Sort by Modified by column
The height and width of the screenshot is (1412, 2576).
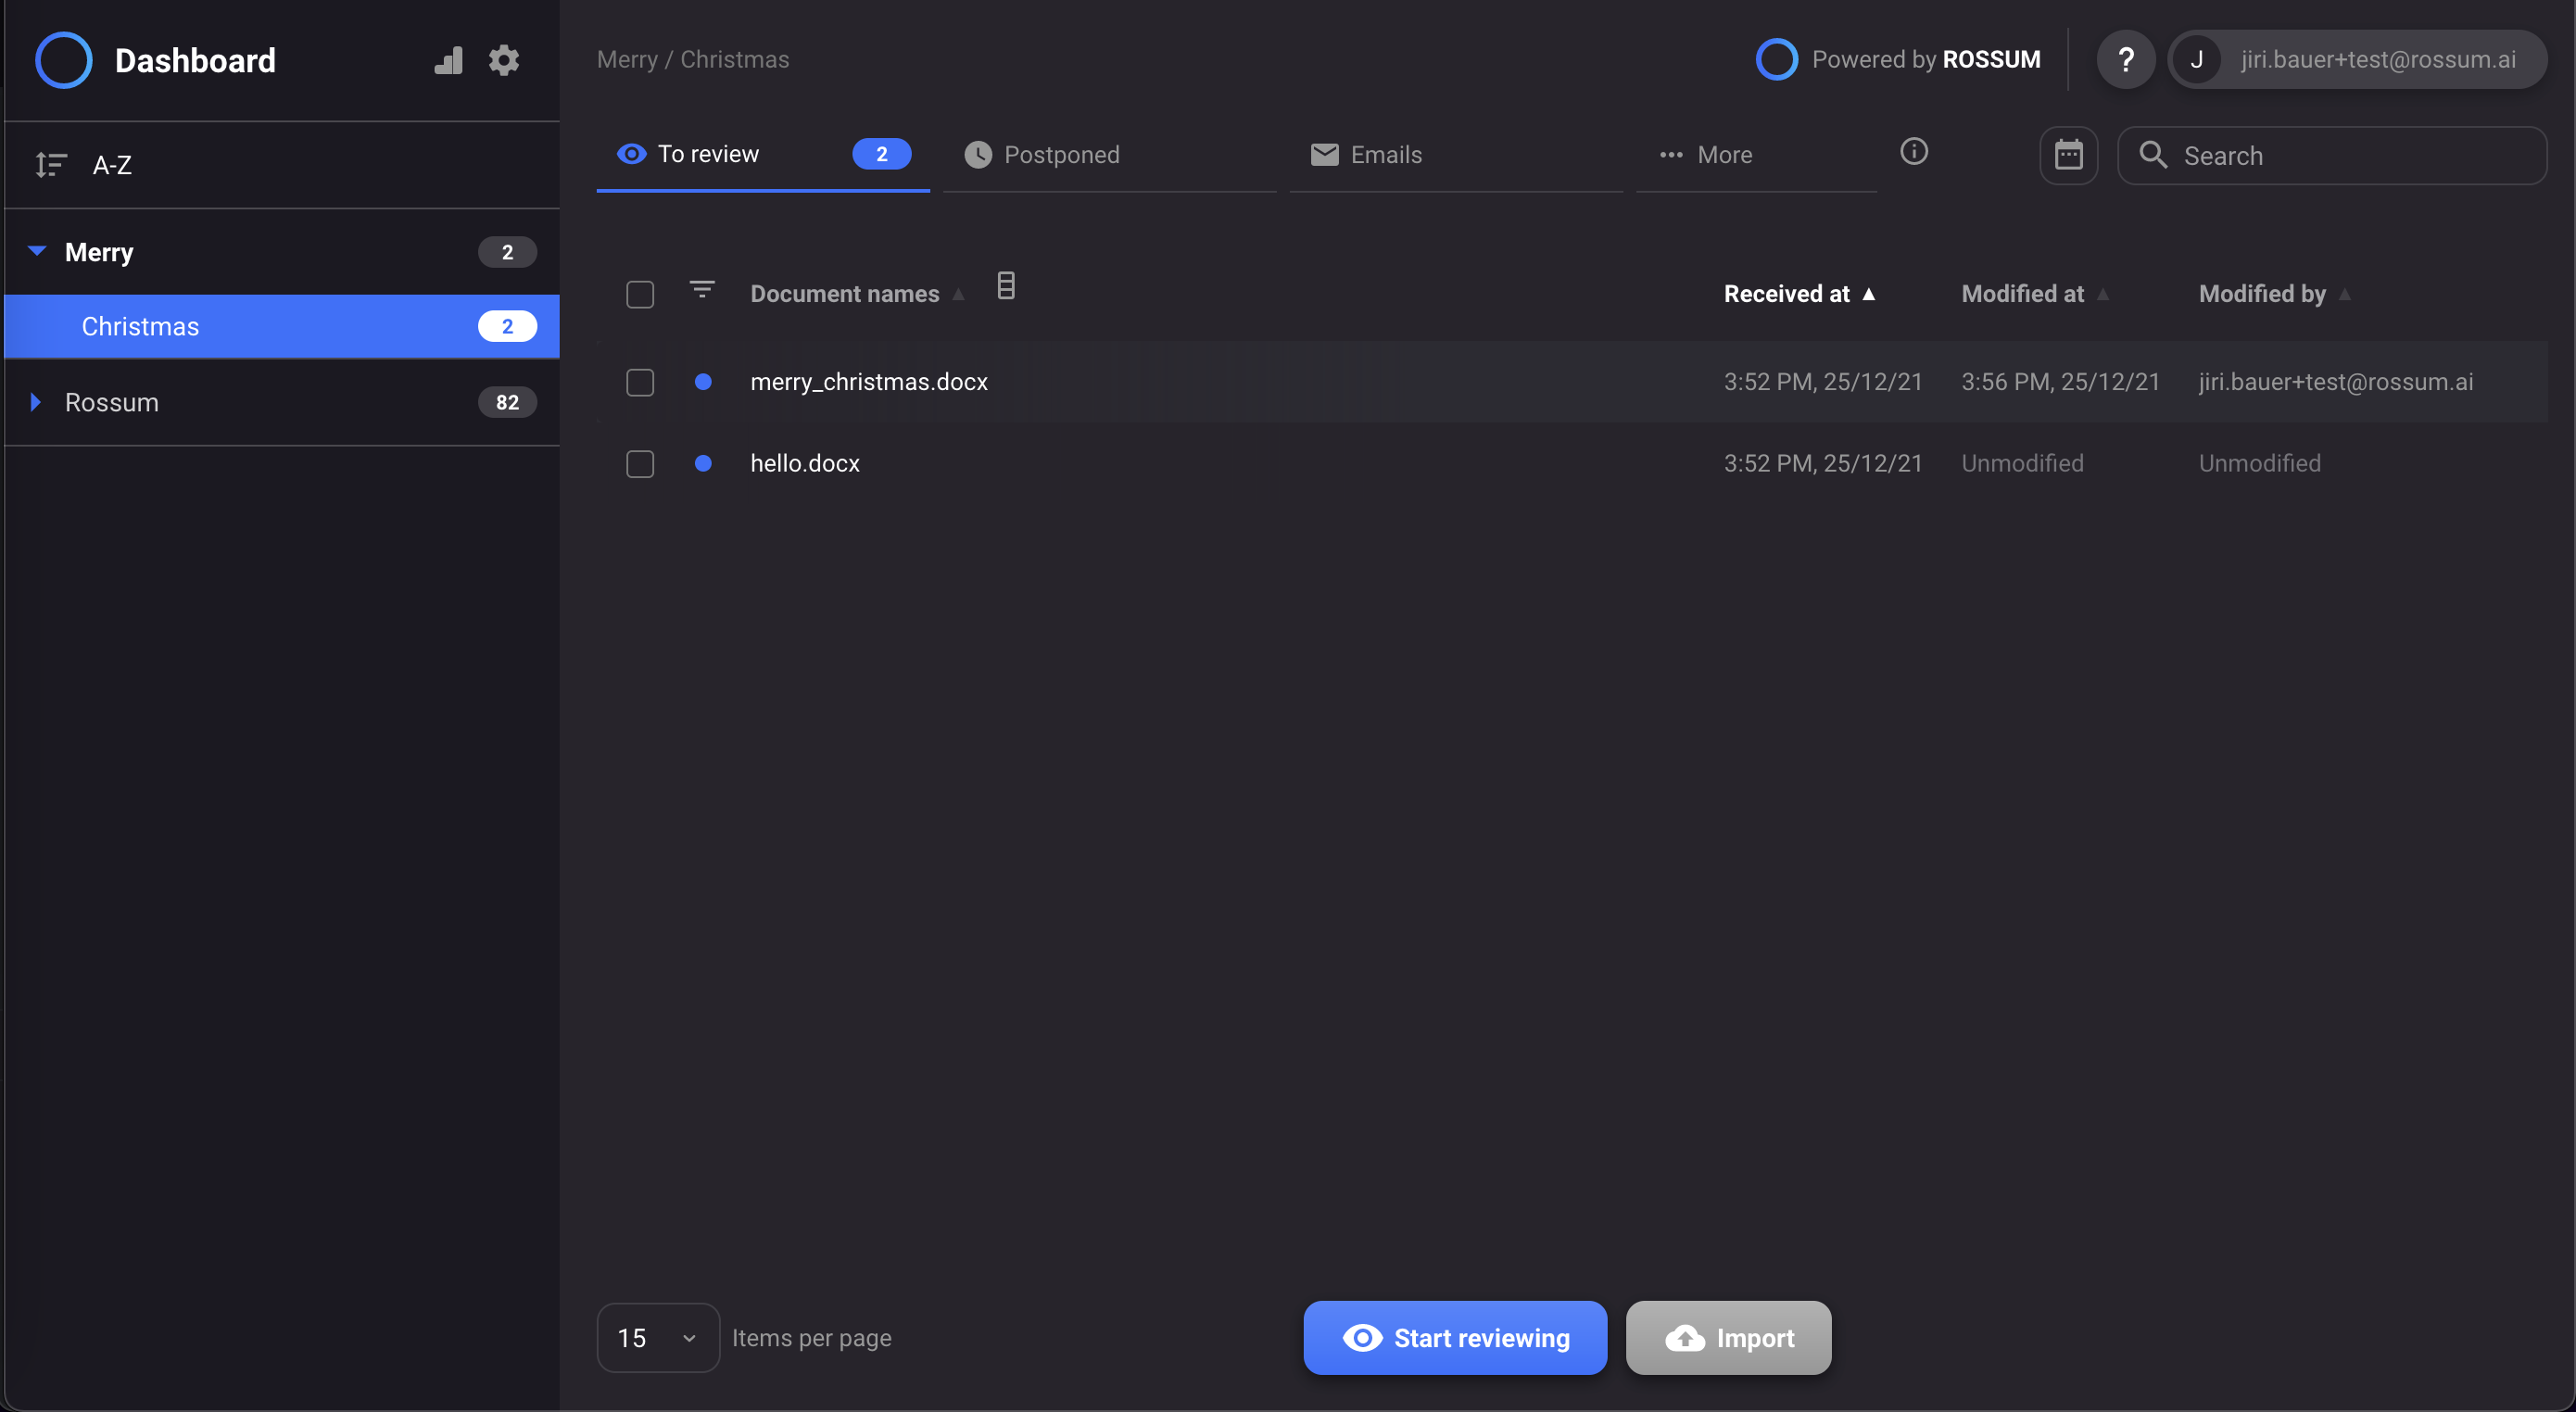(2273, 294)
